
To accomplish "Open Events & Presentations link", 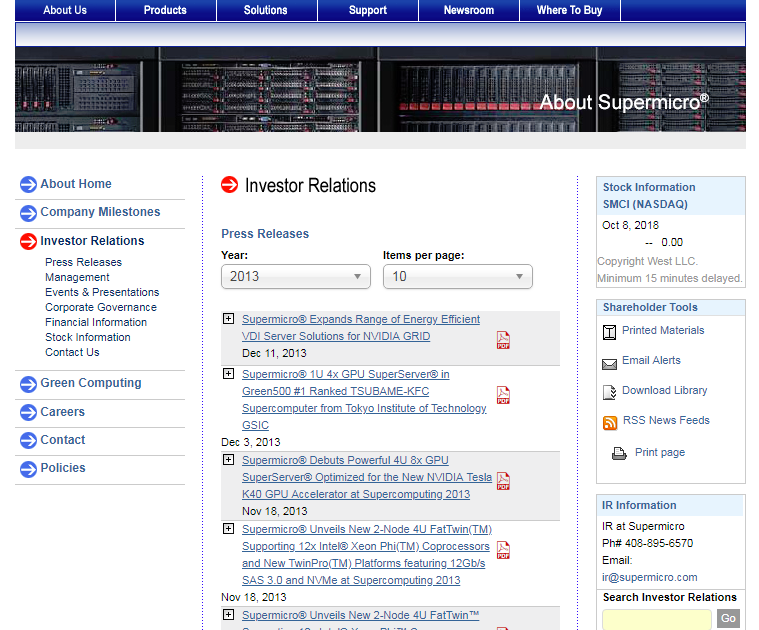I will click(102, 292).
